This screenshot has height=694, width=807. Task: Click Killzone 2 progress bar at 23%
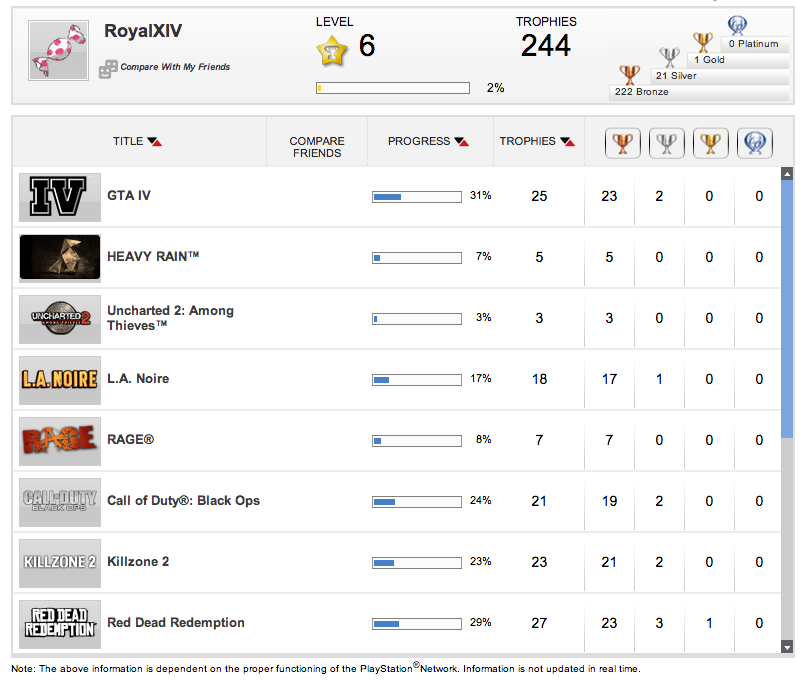tap(417, 563)
